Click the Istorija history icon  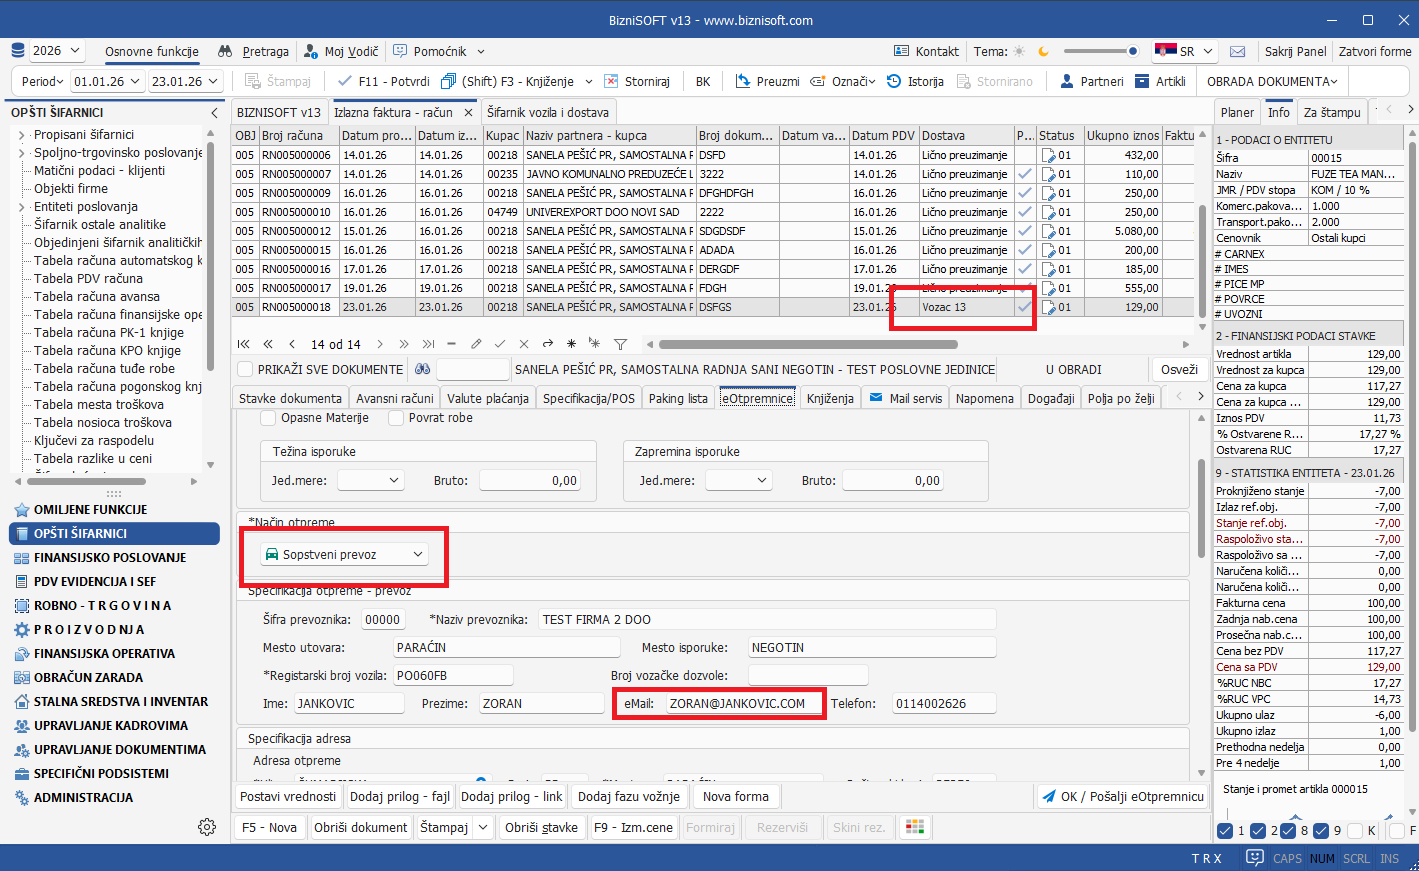click(x=894, y=81)
